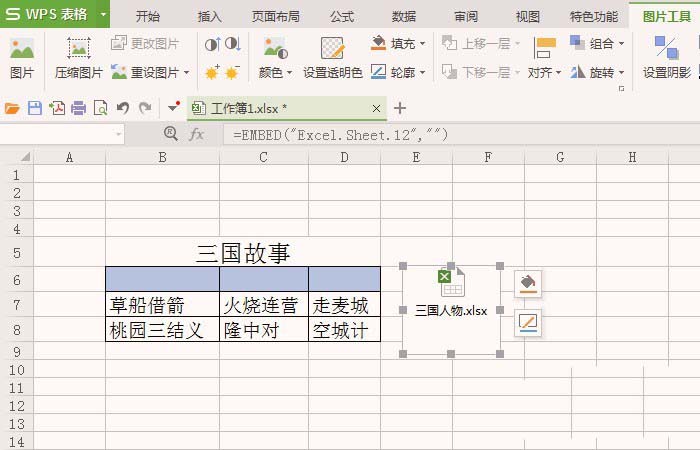Select column B header
This screenshot has width=700, height=450.
tap(162, 157)
